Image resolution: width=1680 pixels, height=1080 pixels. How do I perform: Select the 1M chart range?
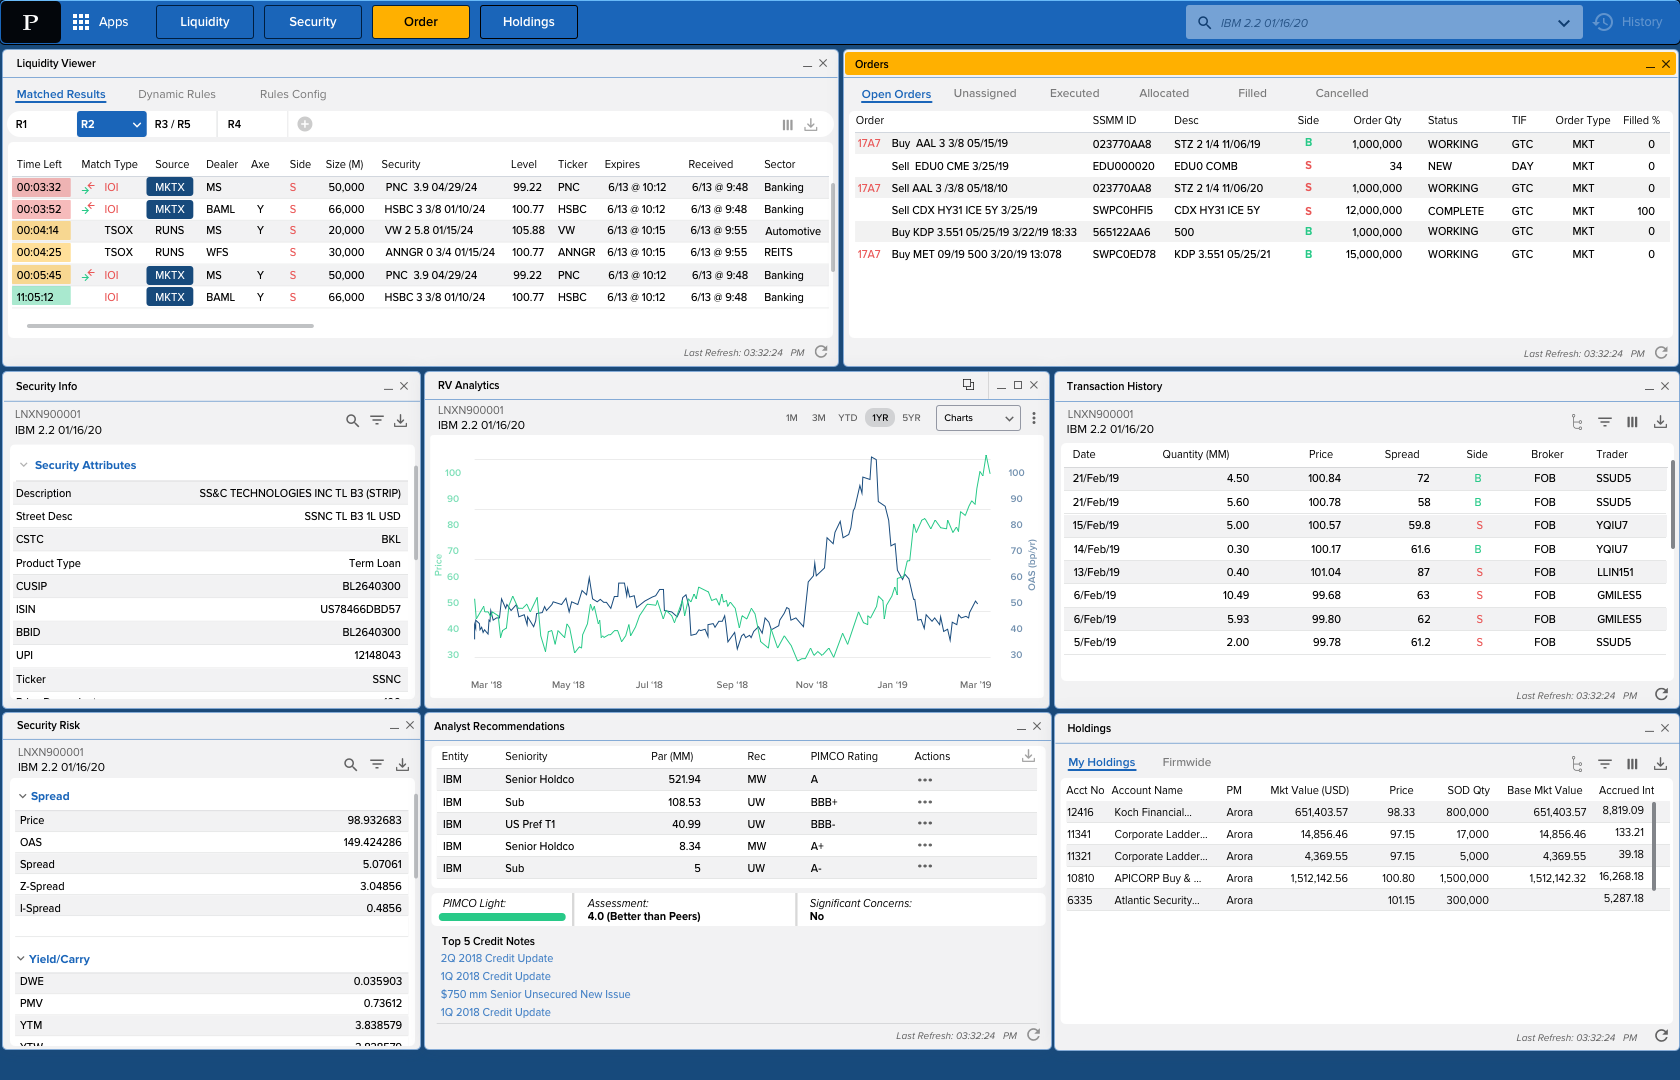[792, 418]
